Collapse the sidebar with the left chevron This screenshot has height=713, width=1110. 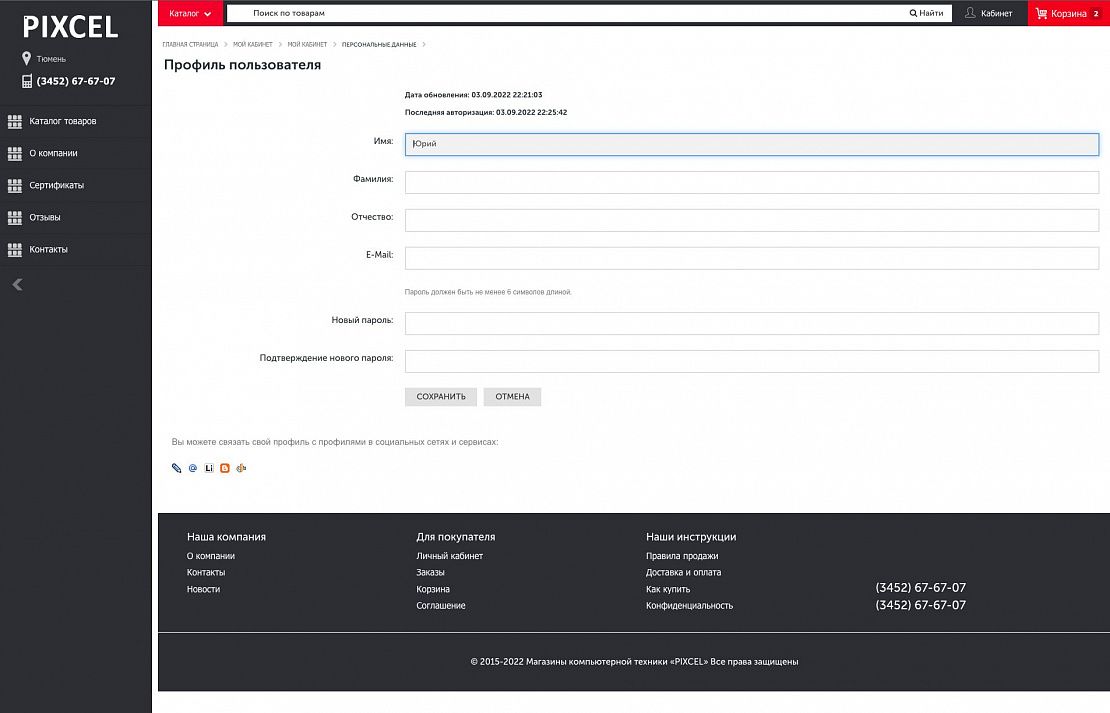pyautogui.click(x=17, y=285)
